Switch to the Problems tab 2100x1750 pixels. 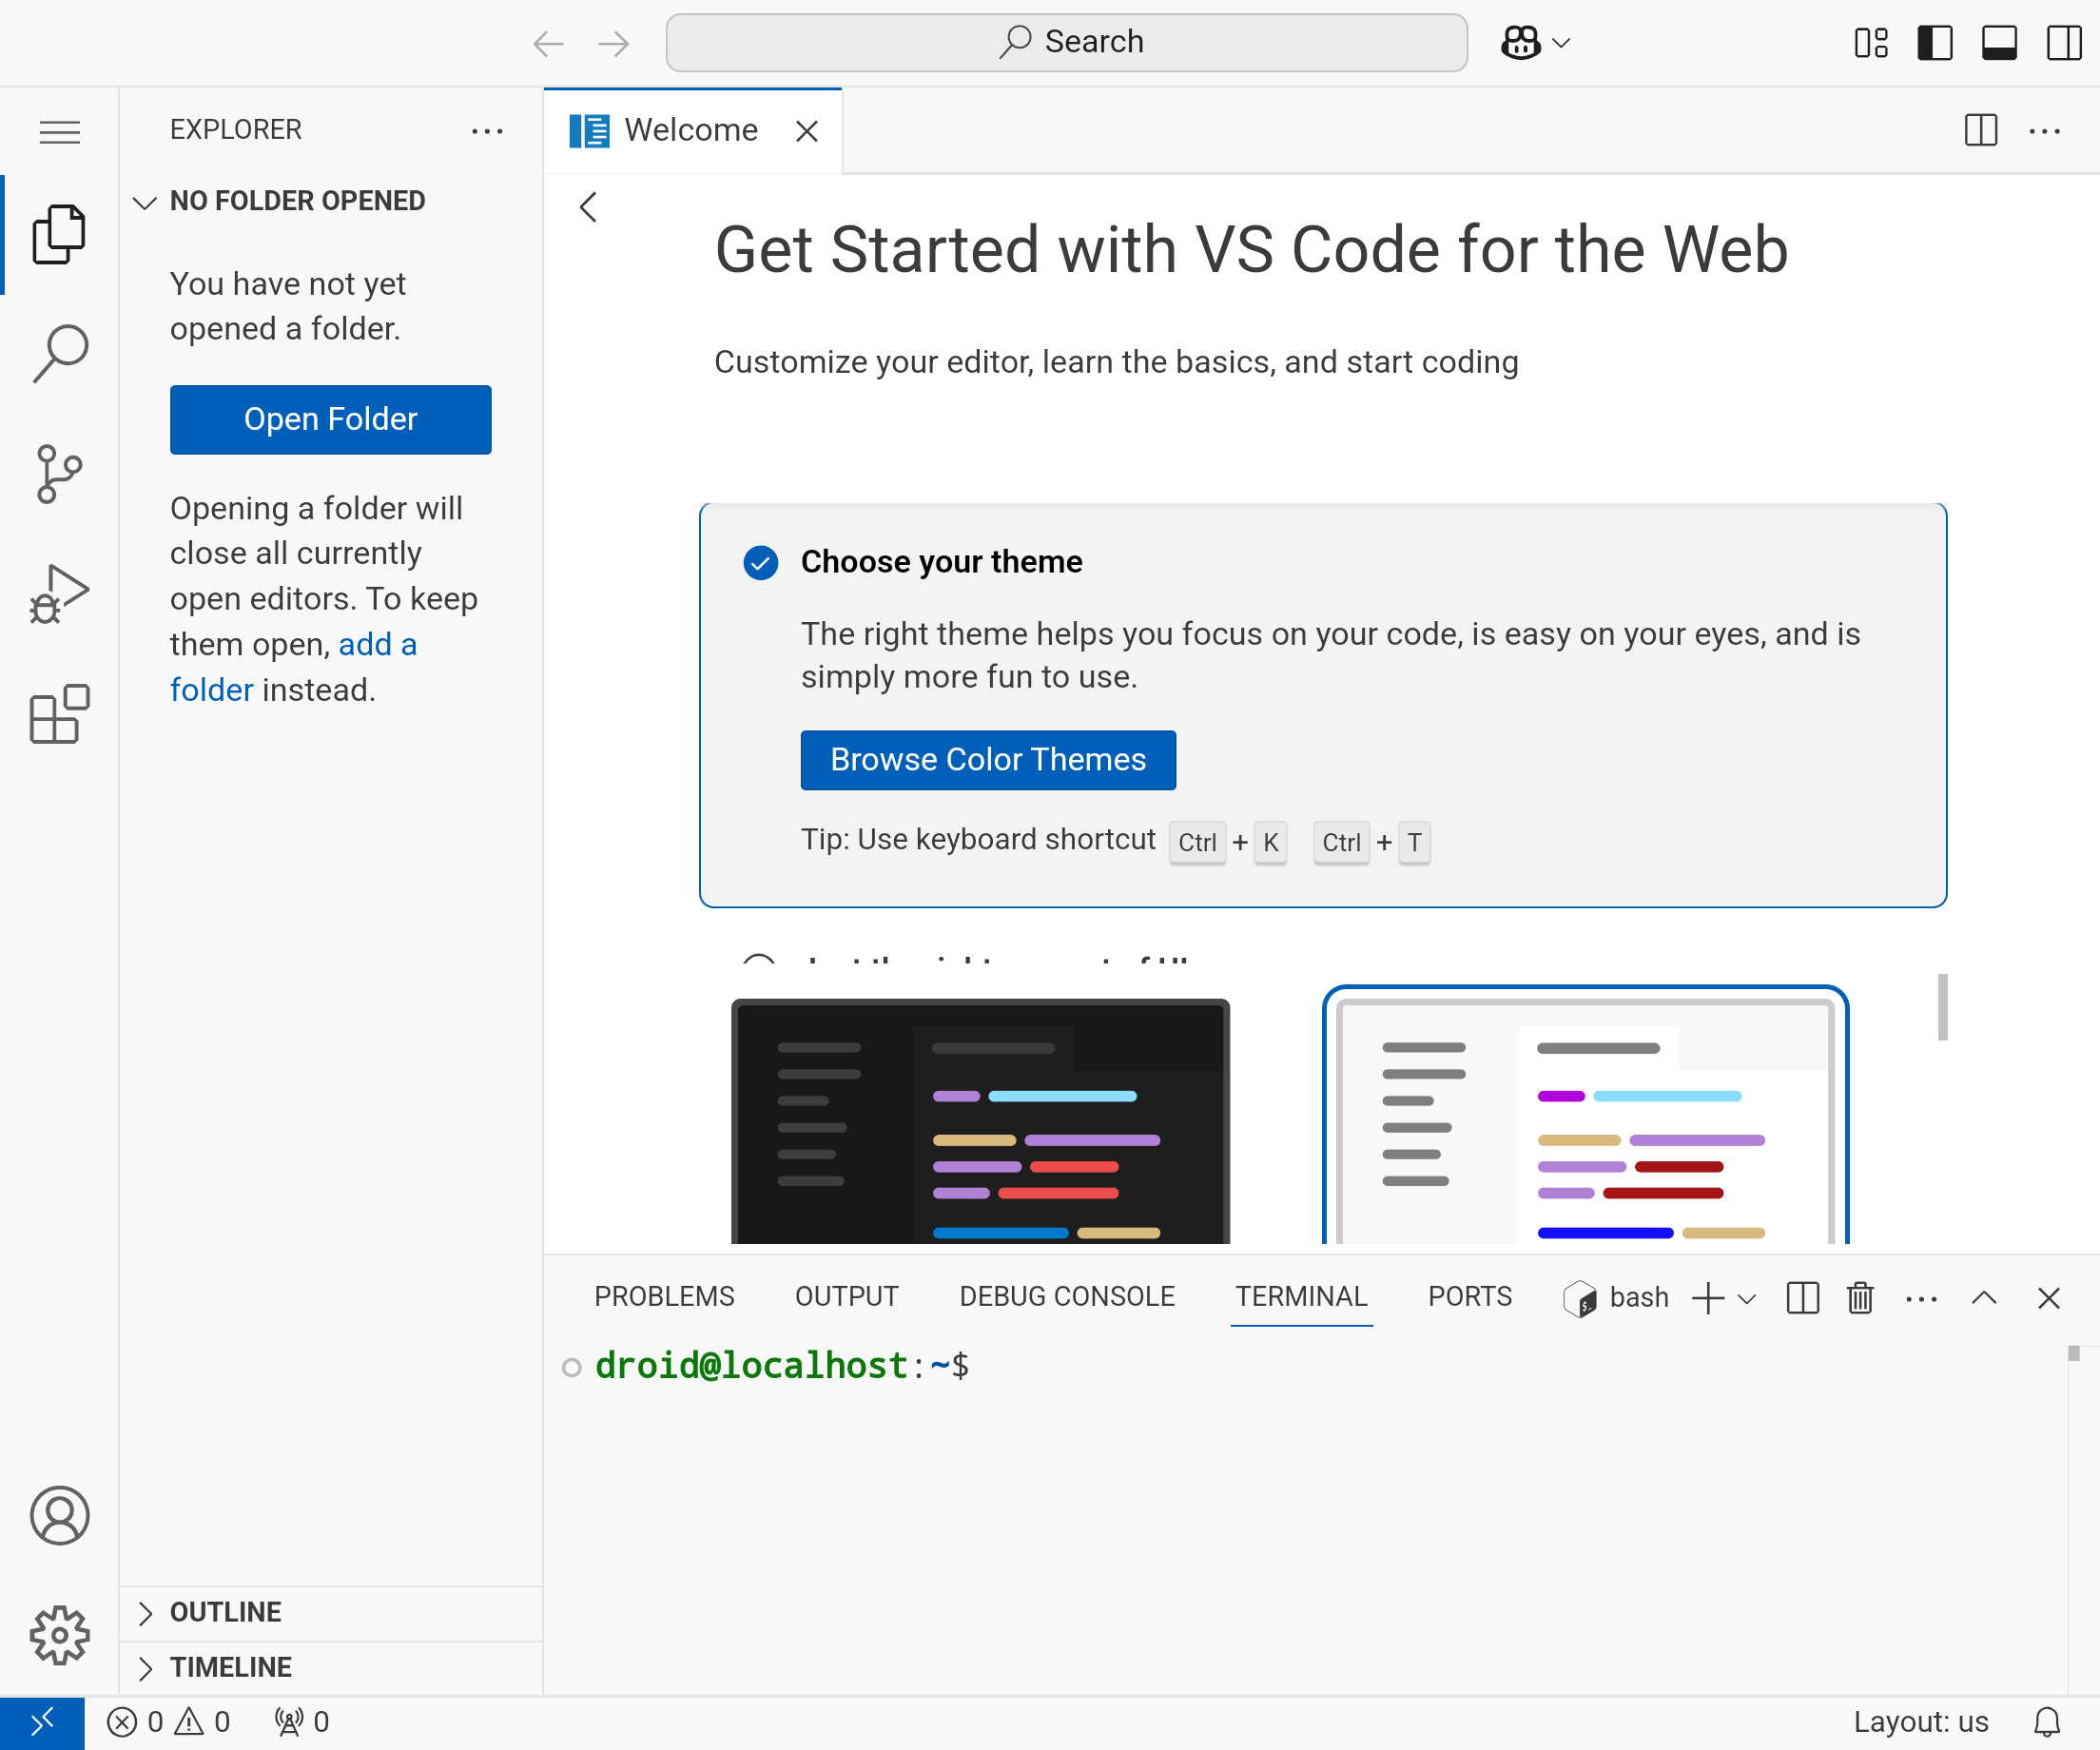(x=664, y=1297)
